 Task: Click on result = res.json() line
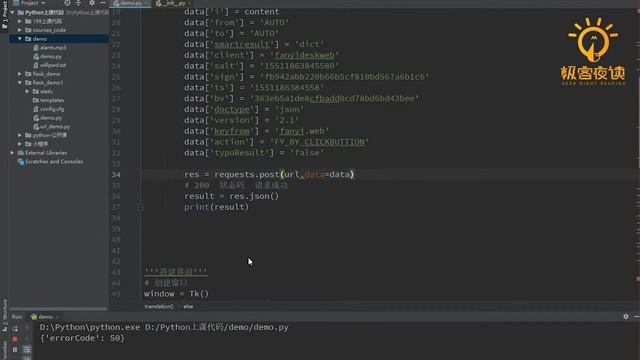(x=231, y=196)
